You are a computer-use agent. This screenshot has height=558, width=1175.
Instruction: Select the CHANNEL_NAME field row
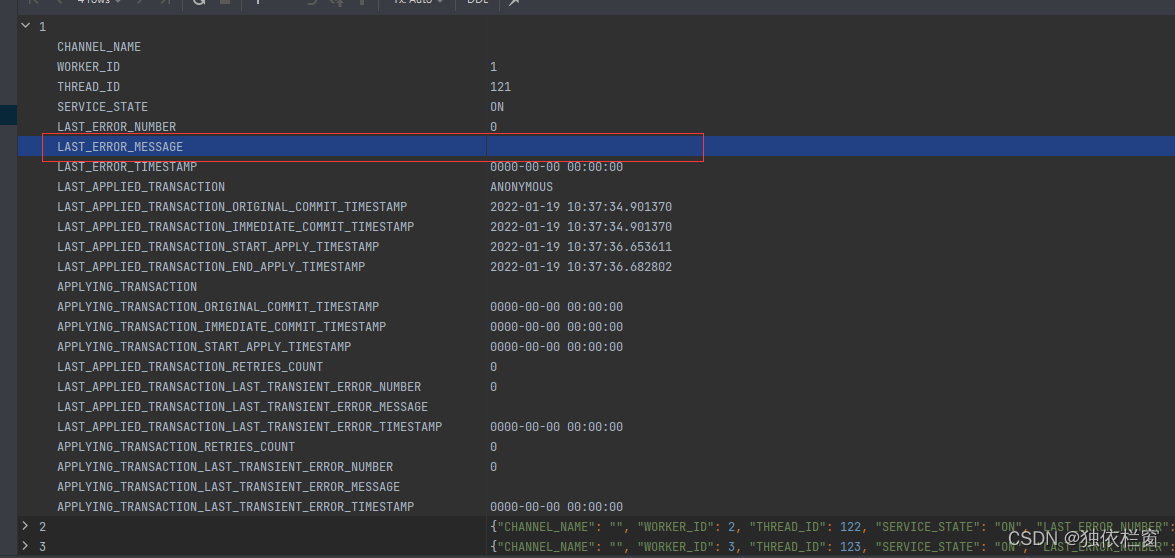pos(596,46)
